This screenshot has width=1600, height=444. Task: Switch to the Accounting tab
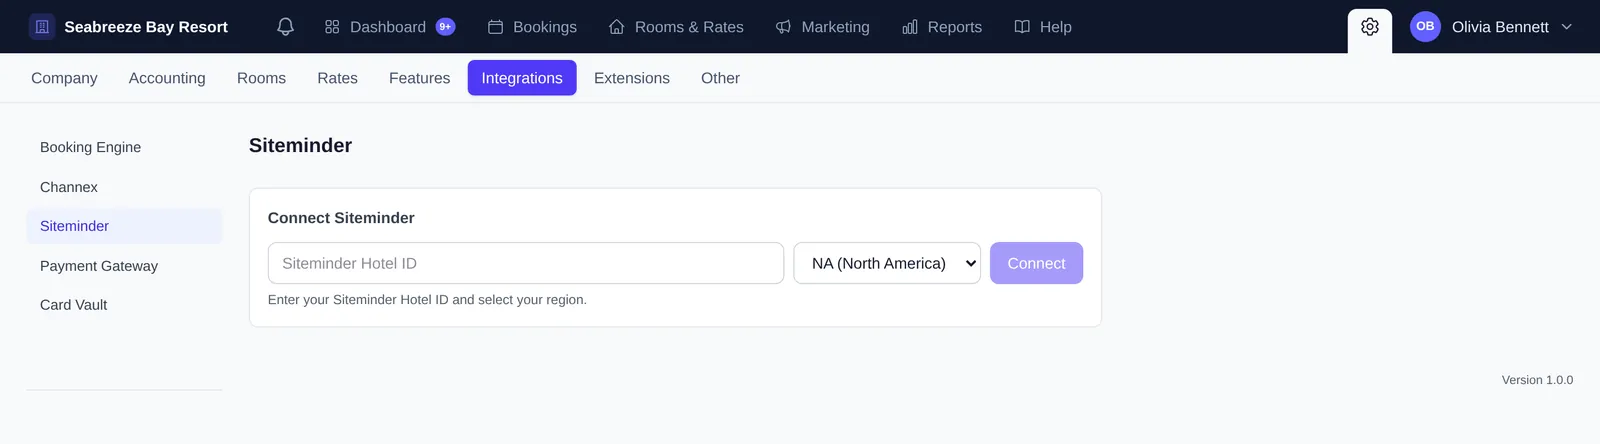[167, 78]
